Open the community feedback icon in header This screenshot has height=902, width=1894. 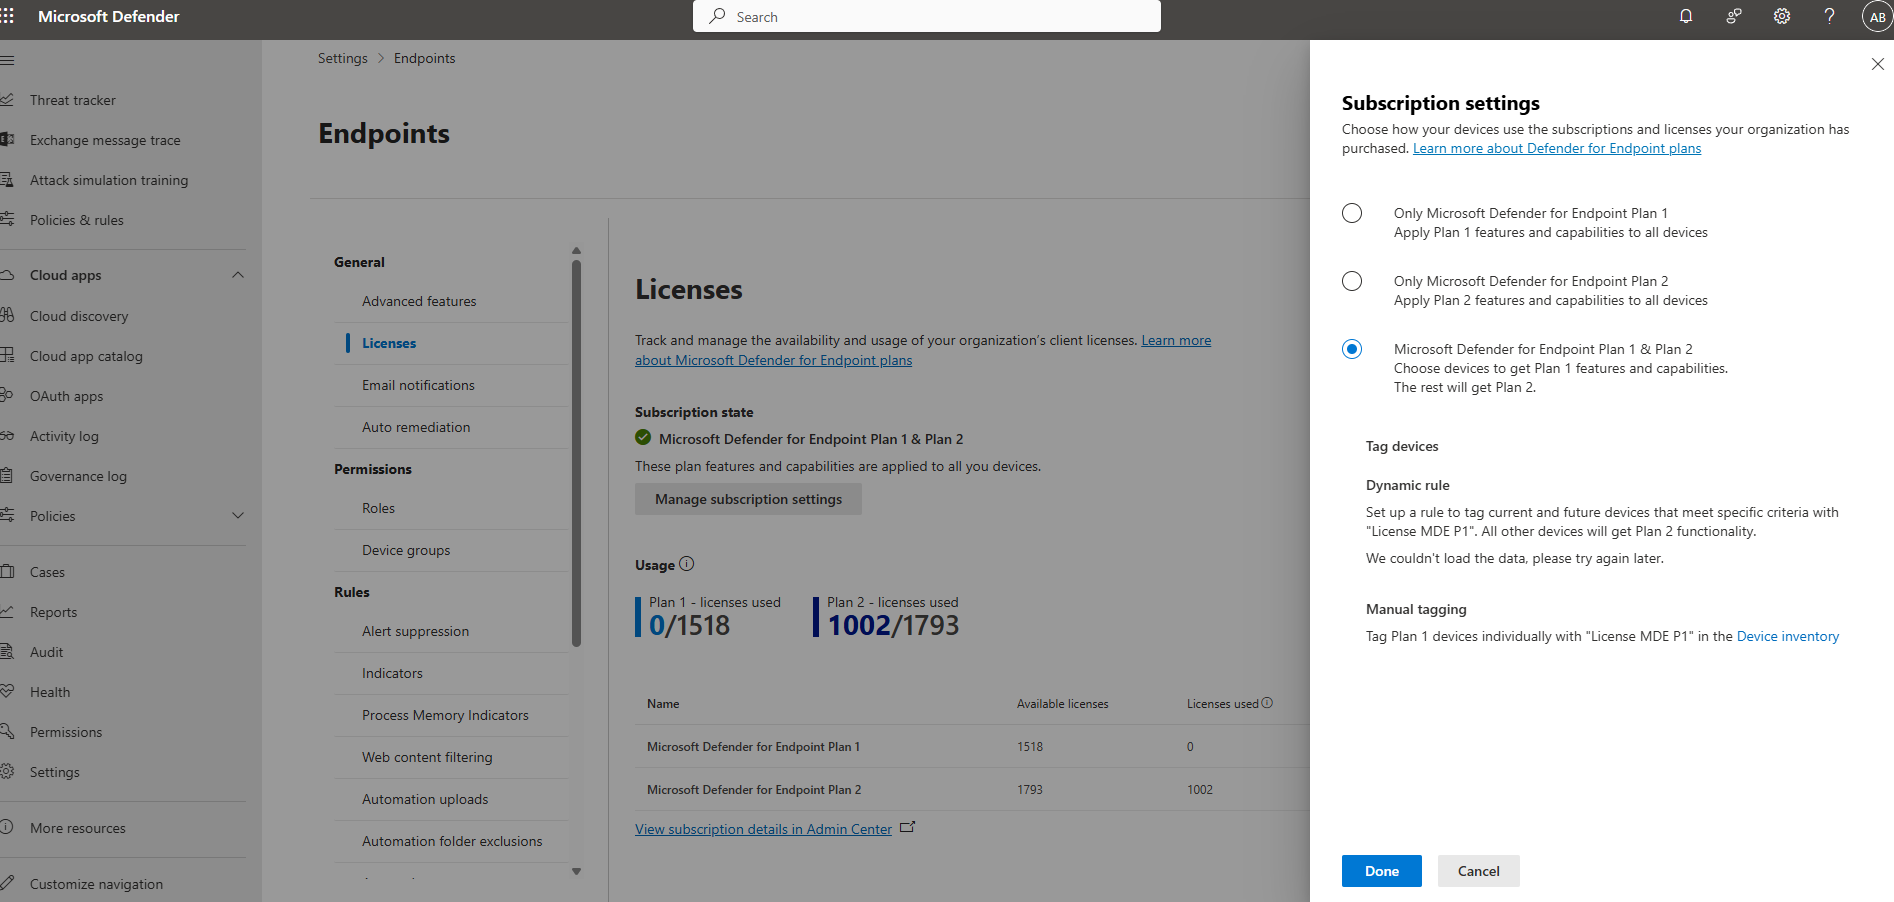[1734, 16]
